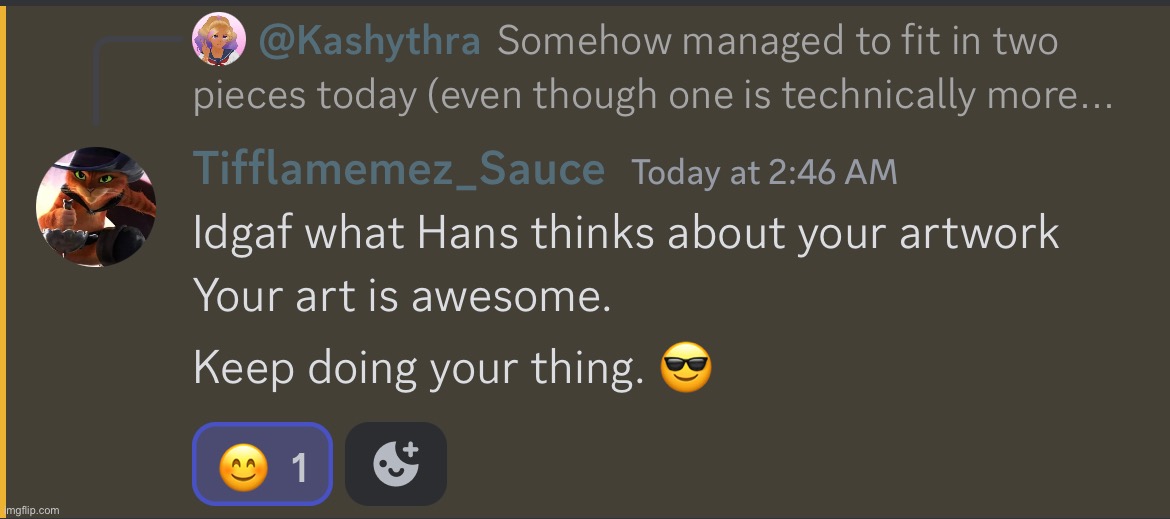Open the @Kashythra mention in reply
Image resolution: width=1170 pixels, height=519 pixels.
tap(369, 42)
